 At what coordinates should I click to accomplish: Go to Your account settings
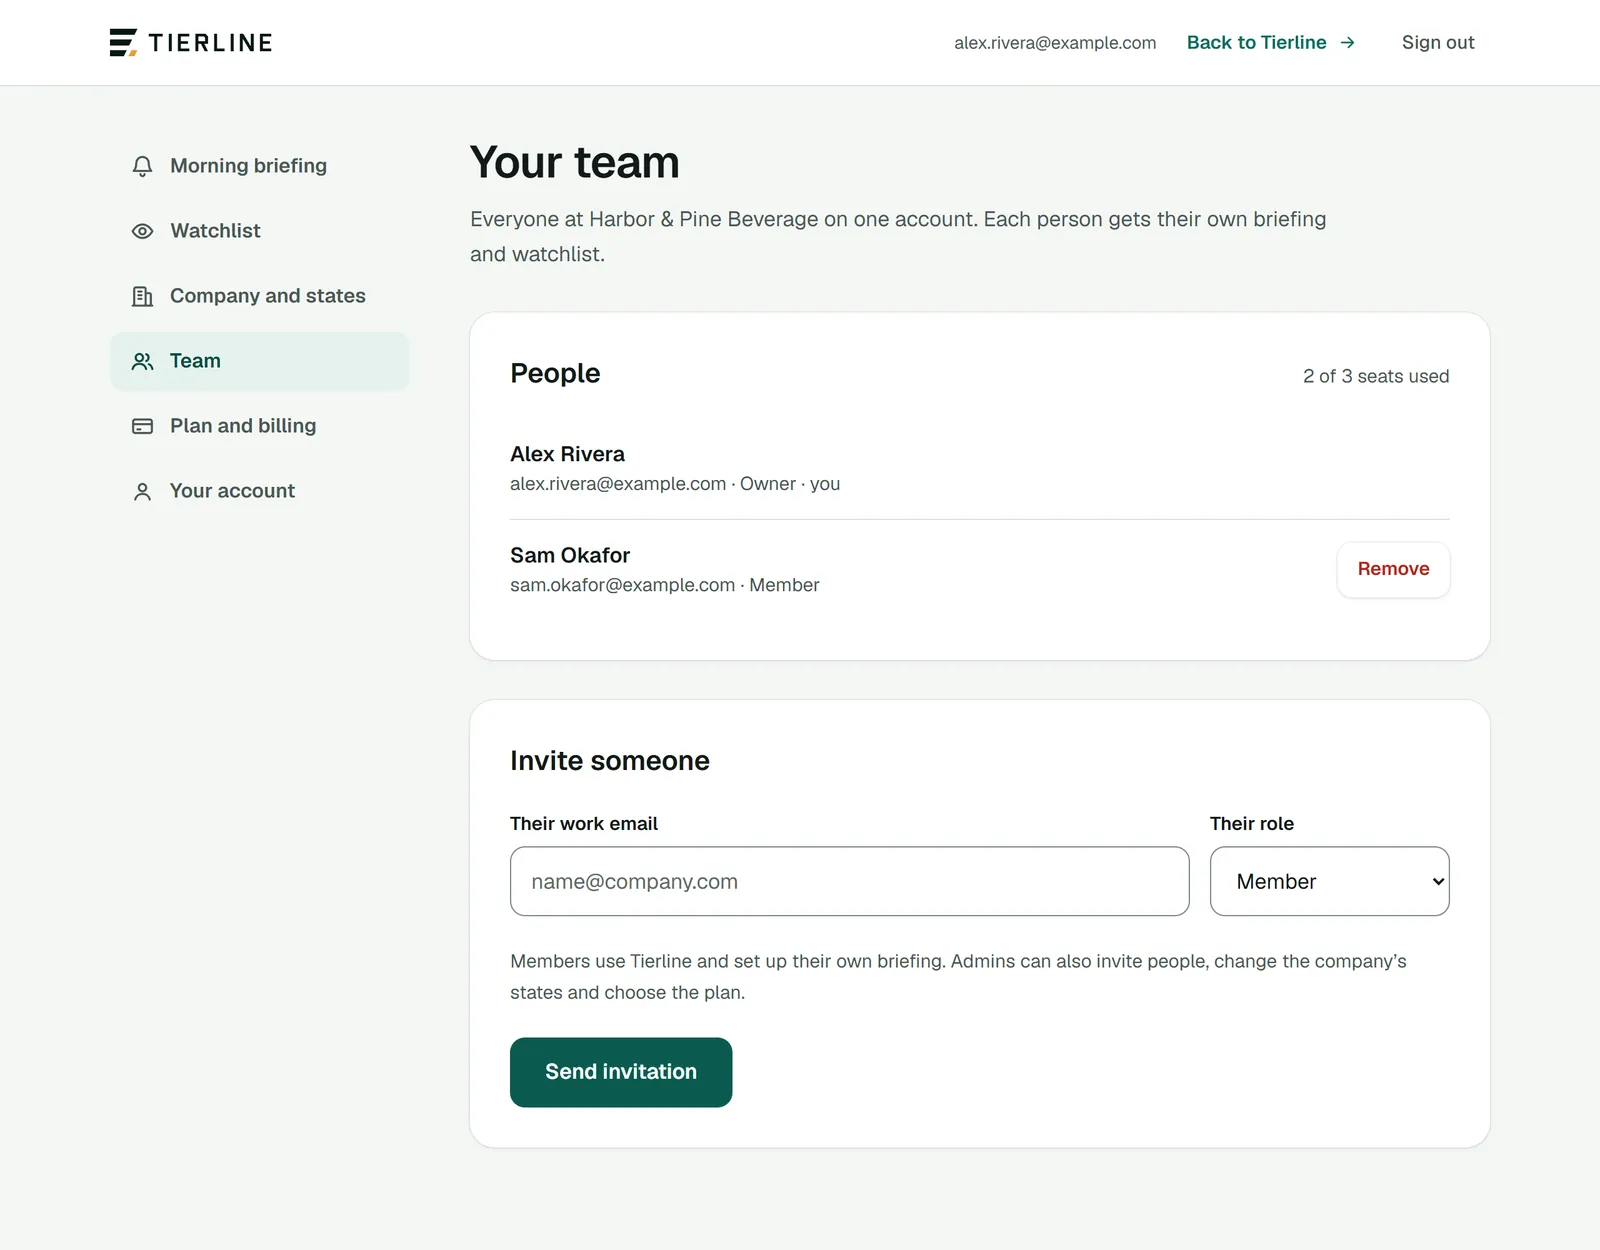tap(260, 491)
